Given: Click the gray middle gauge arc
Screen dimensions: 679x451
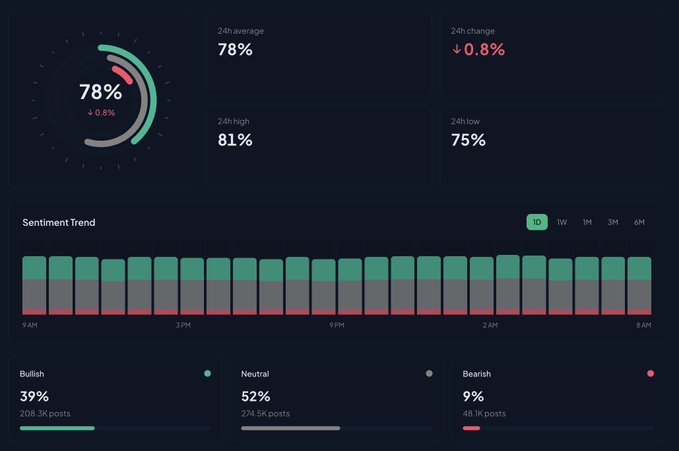Looking at the screenshot, I should tap(145, 104).
